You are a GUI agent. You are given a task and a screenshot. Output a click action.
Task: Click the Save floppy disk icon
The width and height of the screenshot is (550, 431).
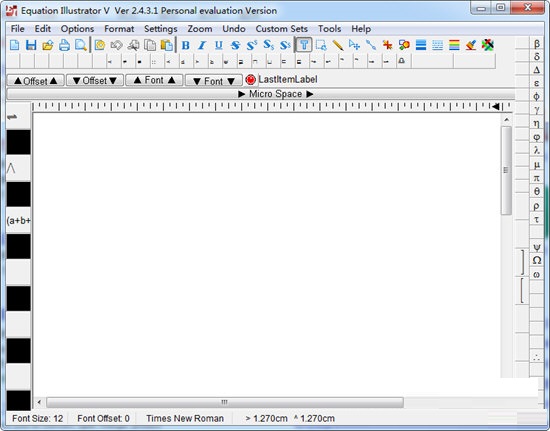31,45
